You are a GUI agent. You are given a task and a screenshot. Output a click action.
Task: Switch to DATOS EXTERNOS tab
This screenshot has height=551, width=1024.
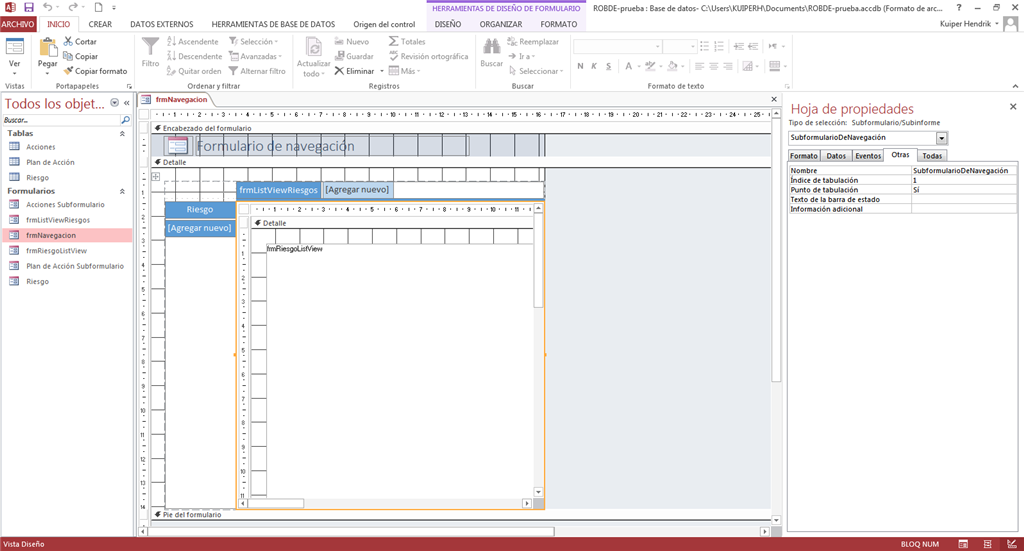pyautogui.click(x=161, y=24)
